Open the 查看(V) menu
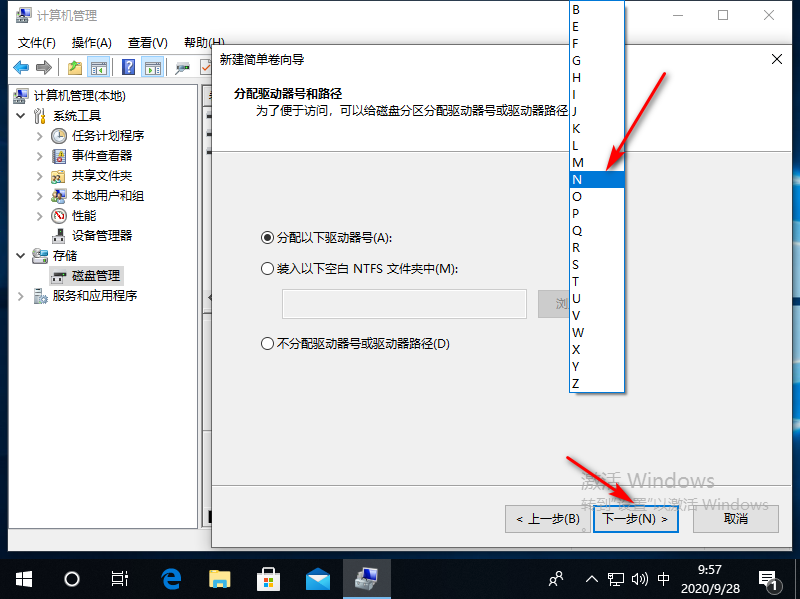 tap(146, 42)
